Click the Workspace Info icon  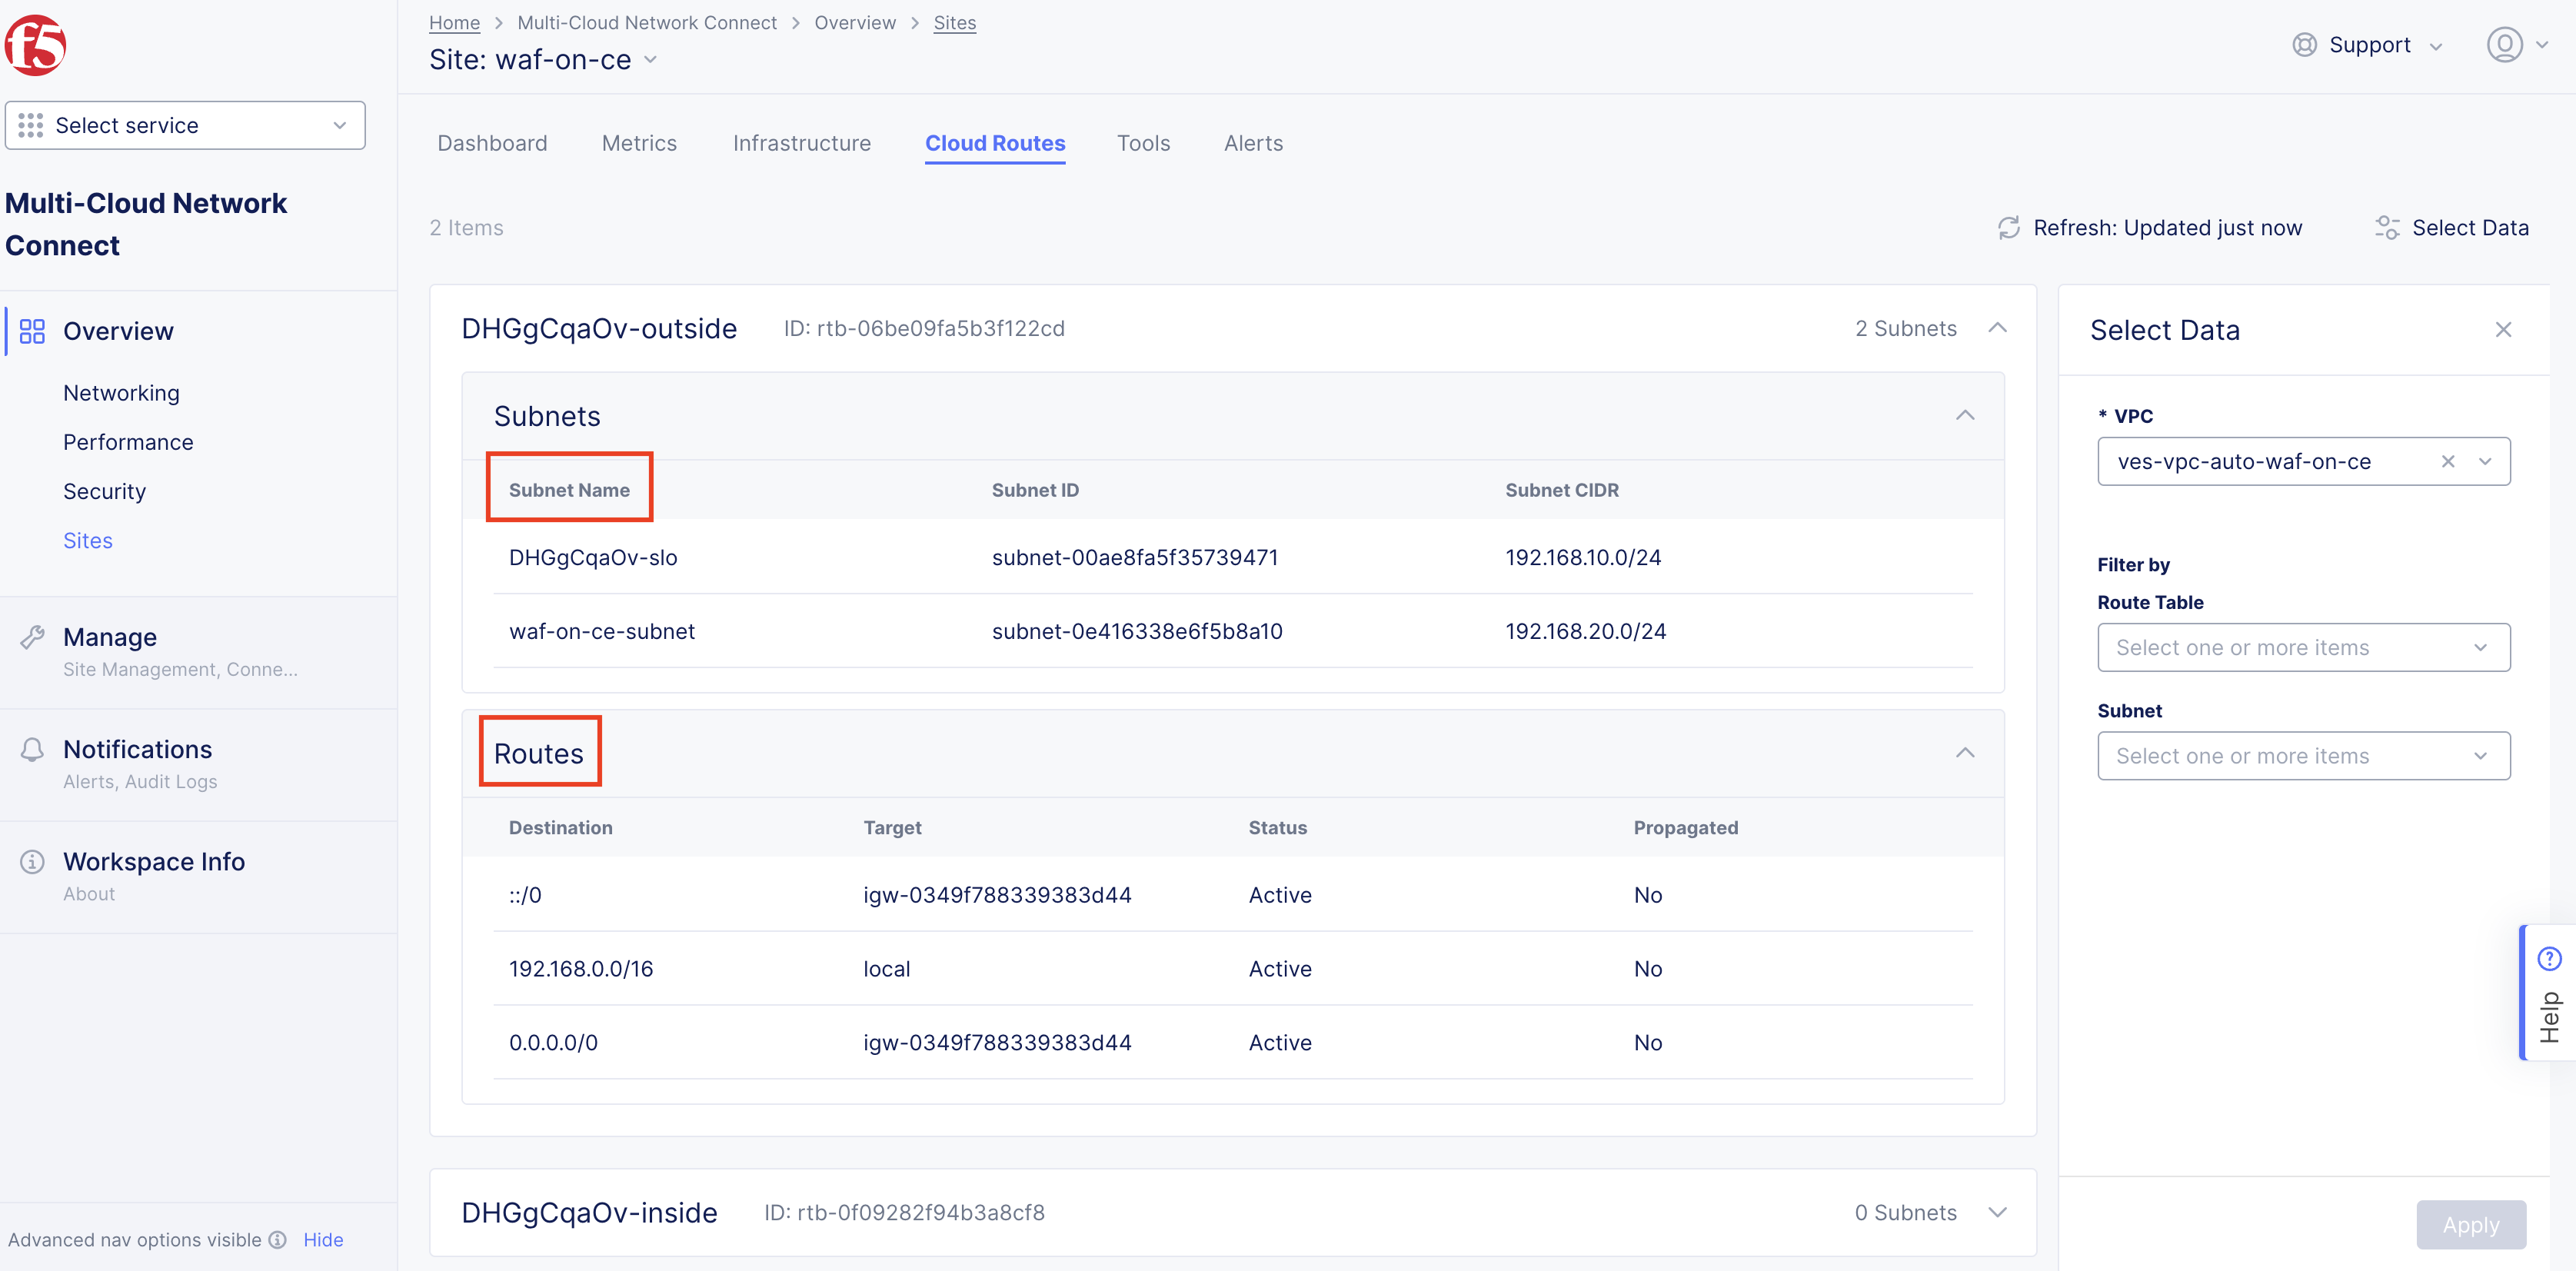pyautogui.click(x=31, y=861)
